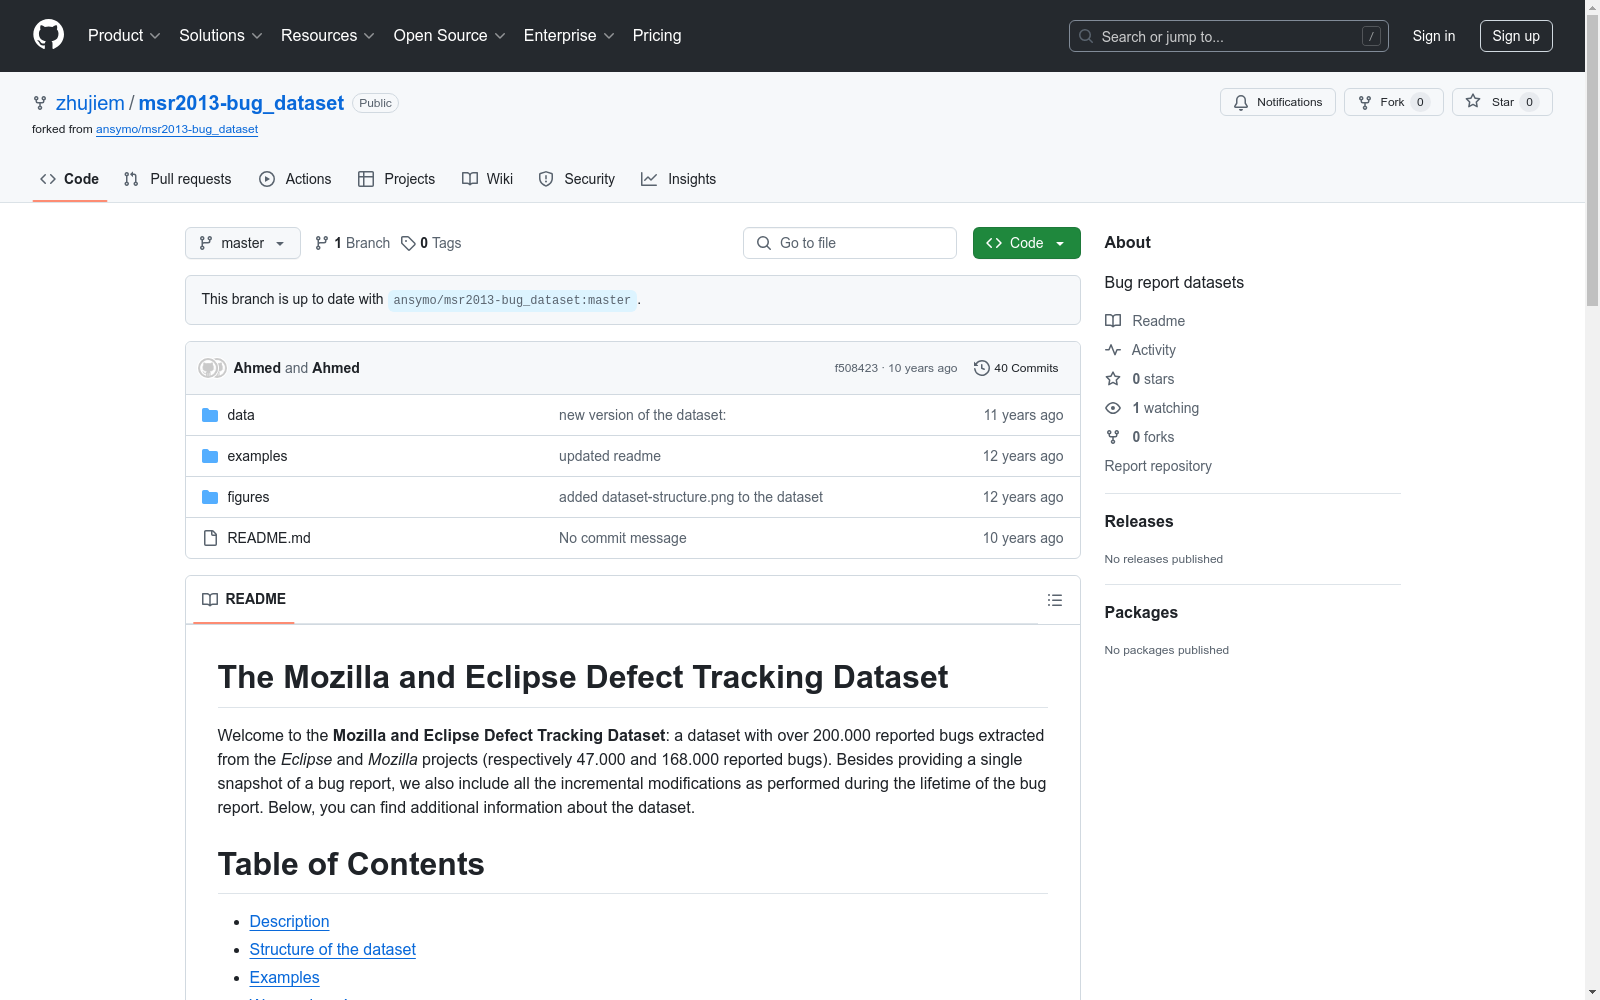The width and height of the screenshot is (1600, 1000).
Task: Click the examples folder icon
Action: coord(210,456)
